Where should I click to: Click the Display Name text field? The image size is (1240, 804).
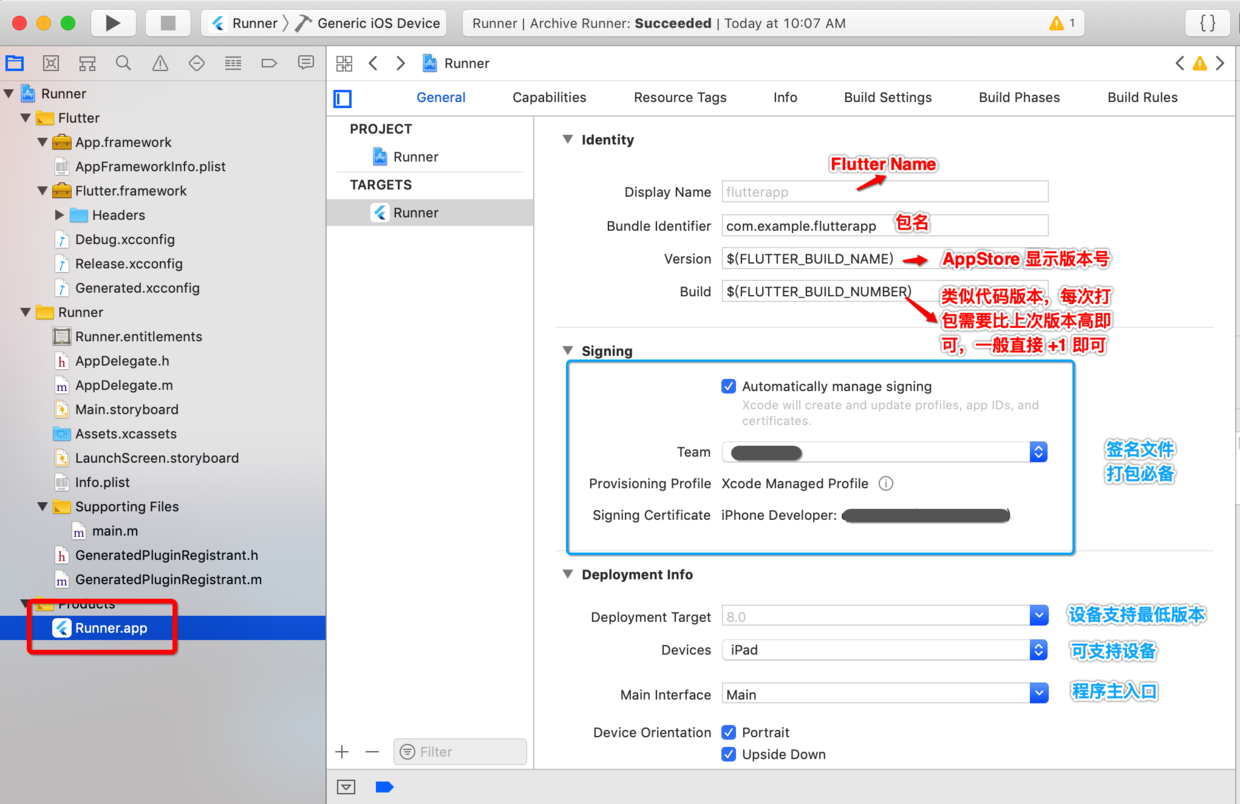click(x=885, y=192)
